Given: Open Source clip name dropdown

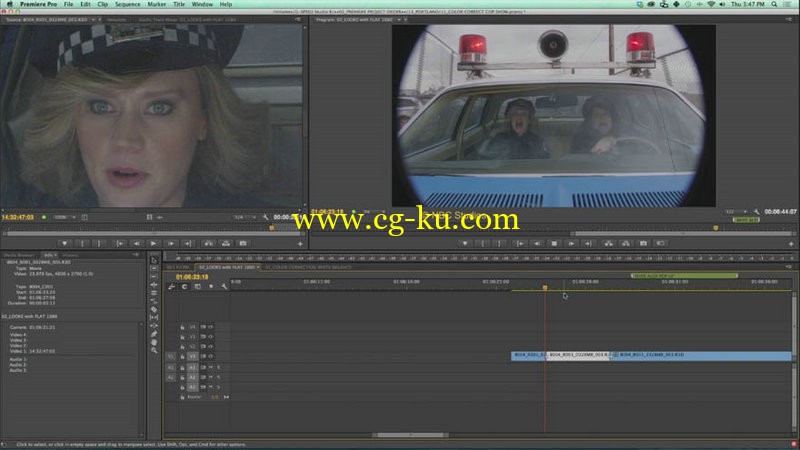Looking at the screenshot, I should coord(93,20).
